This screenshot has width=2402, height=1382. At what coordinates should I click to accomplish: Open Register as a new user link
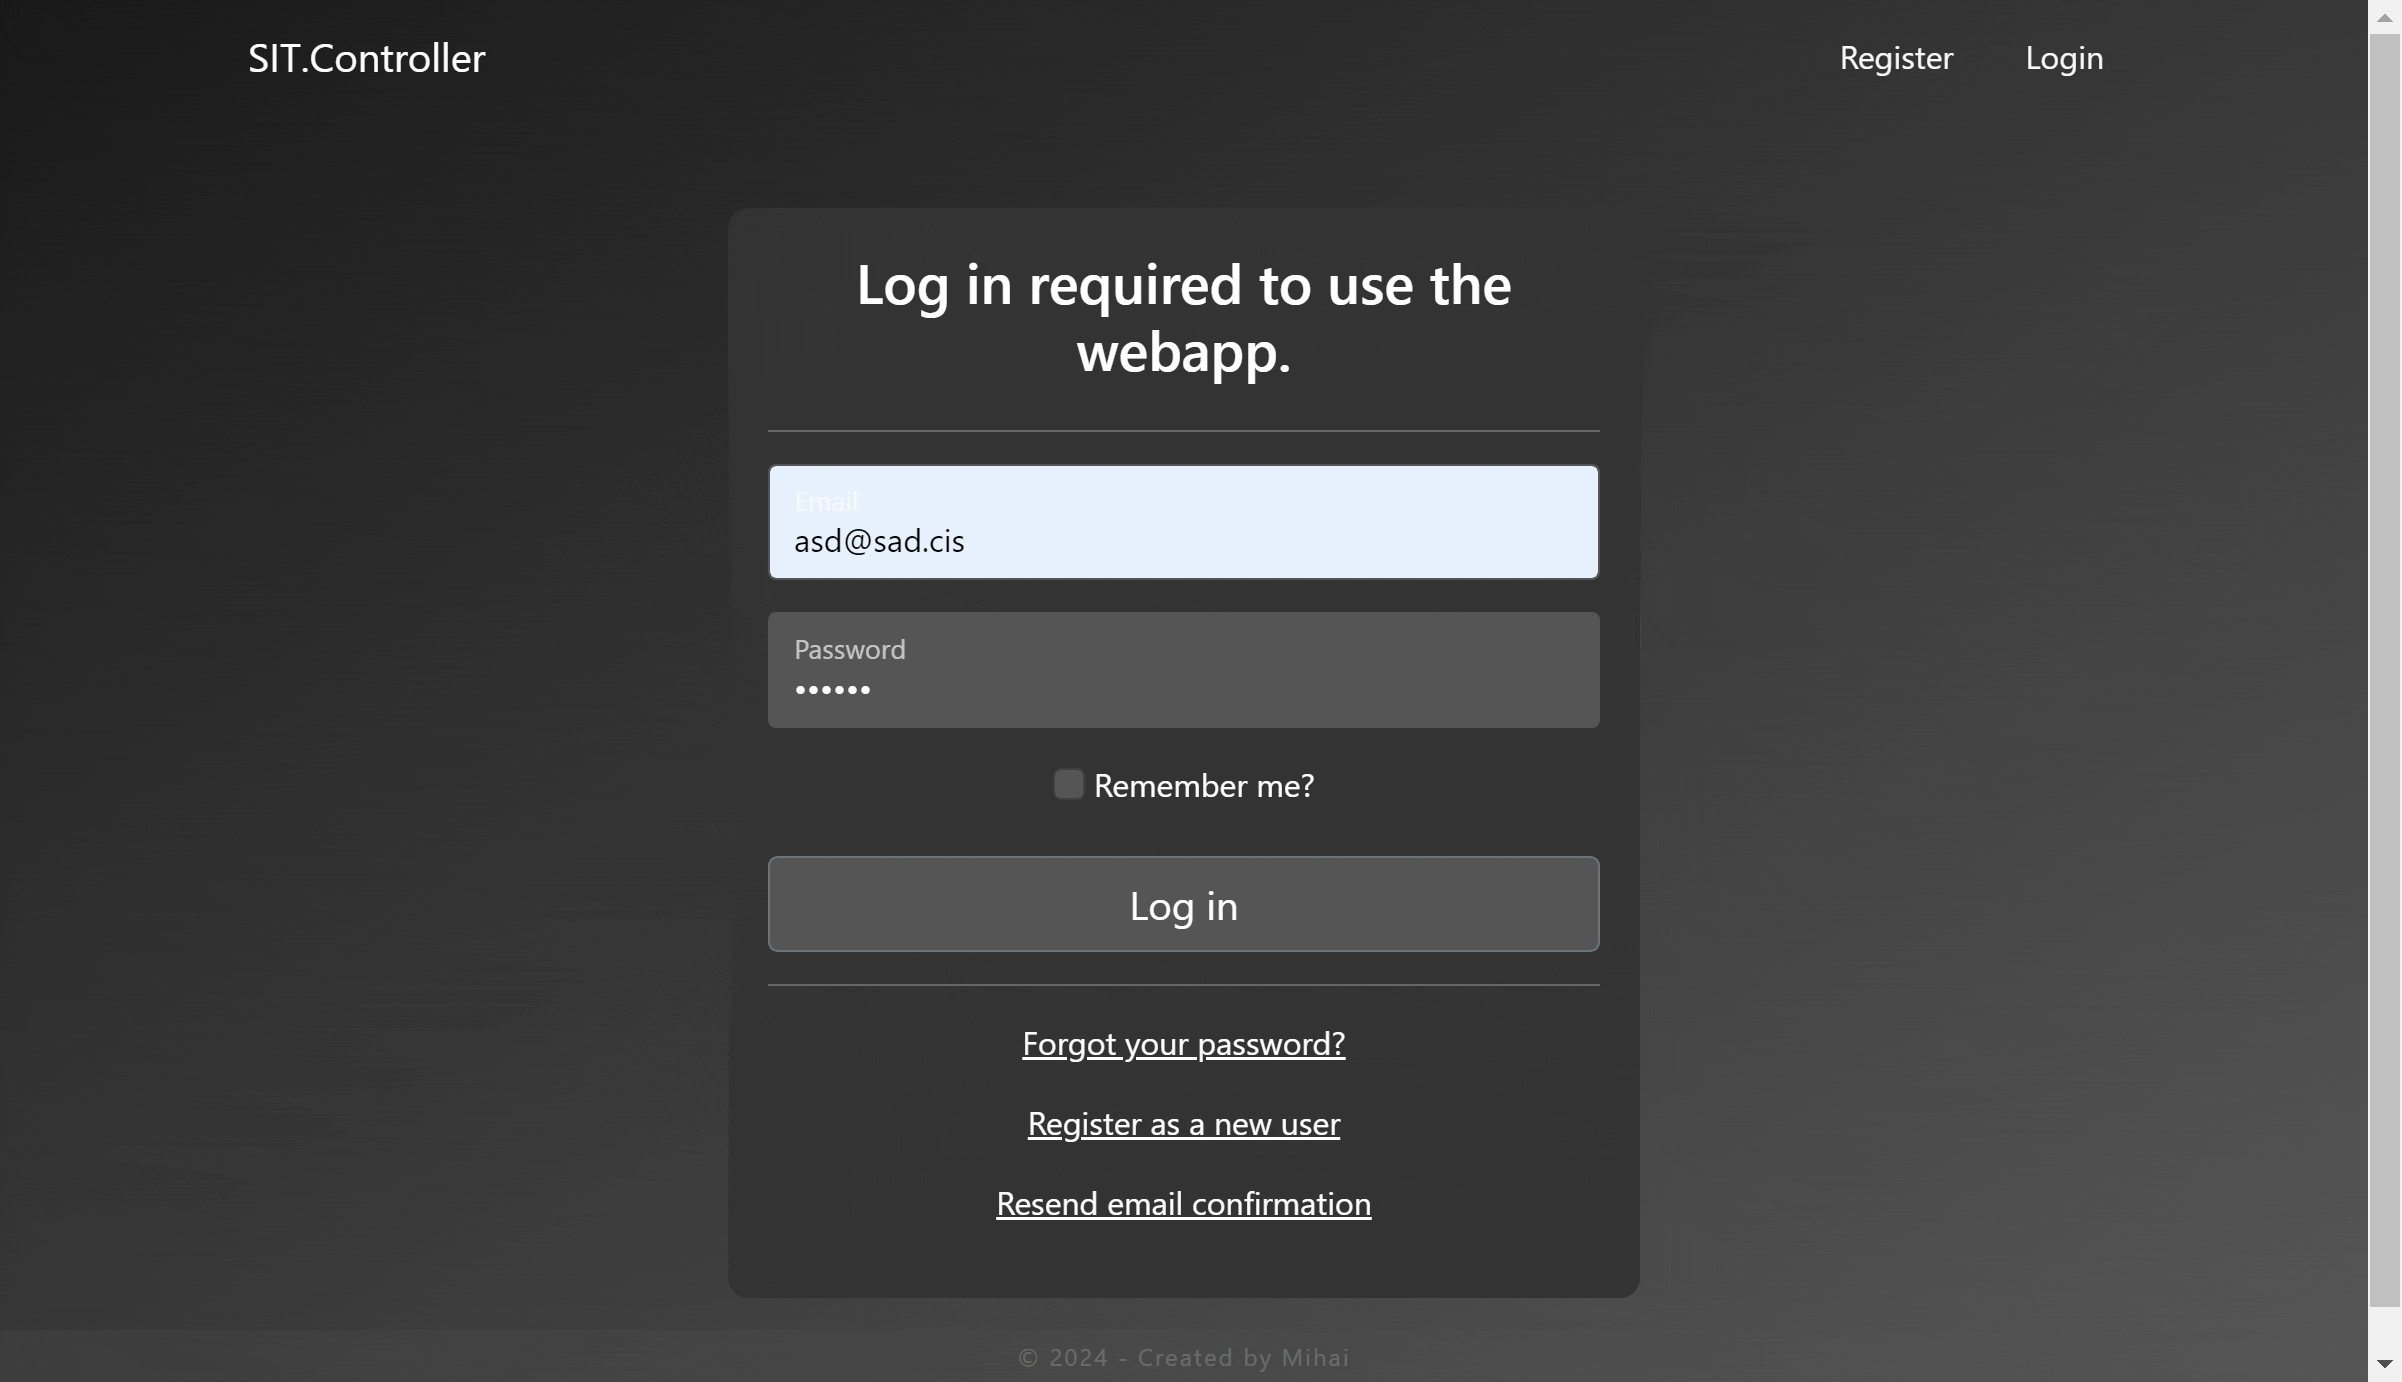(x=1183, y=1124)
